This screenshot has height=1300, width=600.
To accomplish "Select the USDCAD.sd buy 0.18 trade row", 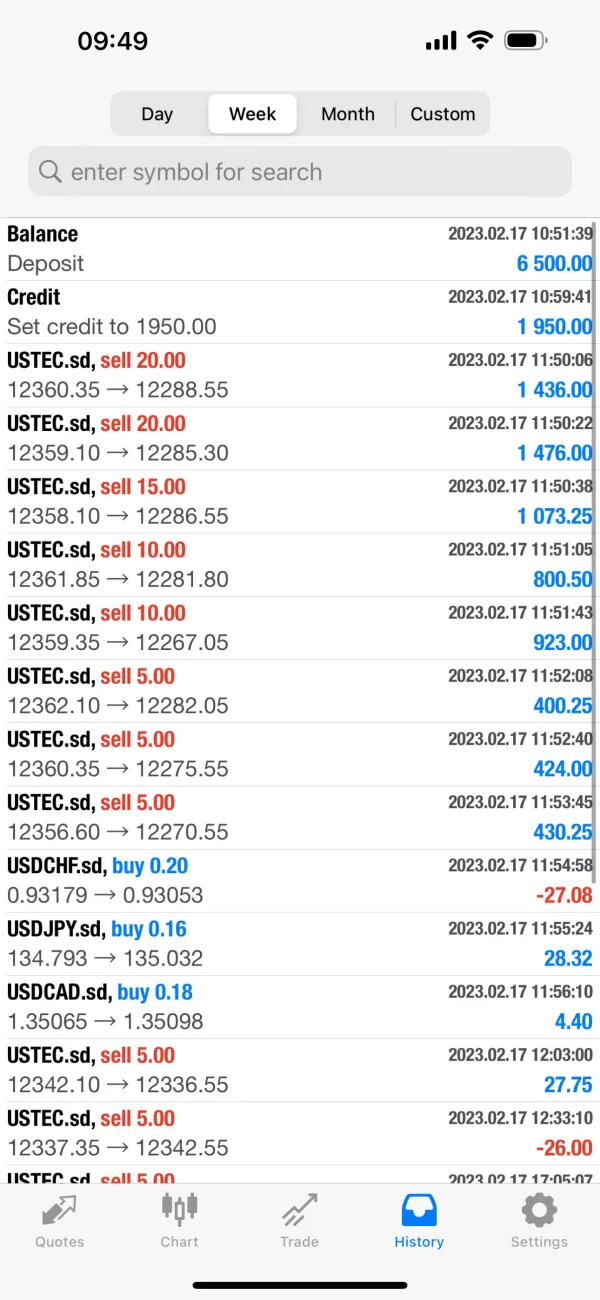I will pos(299,1007).
